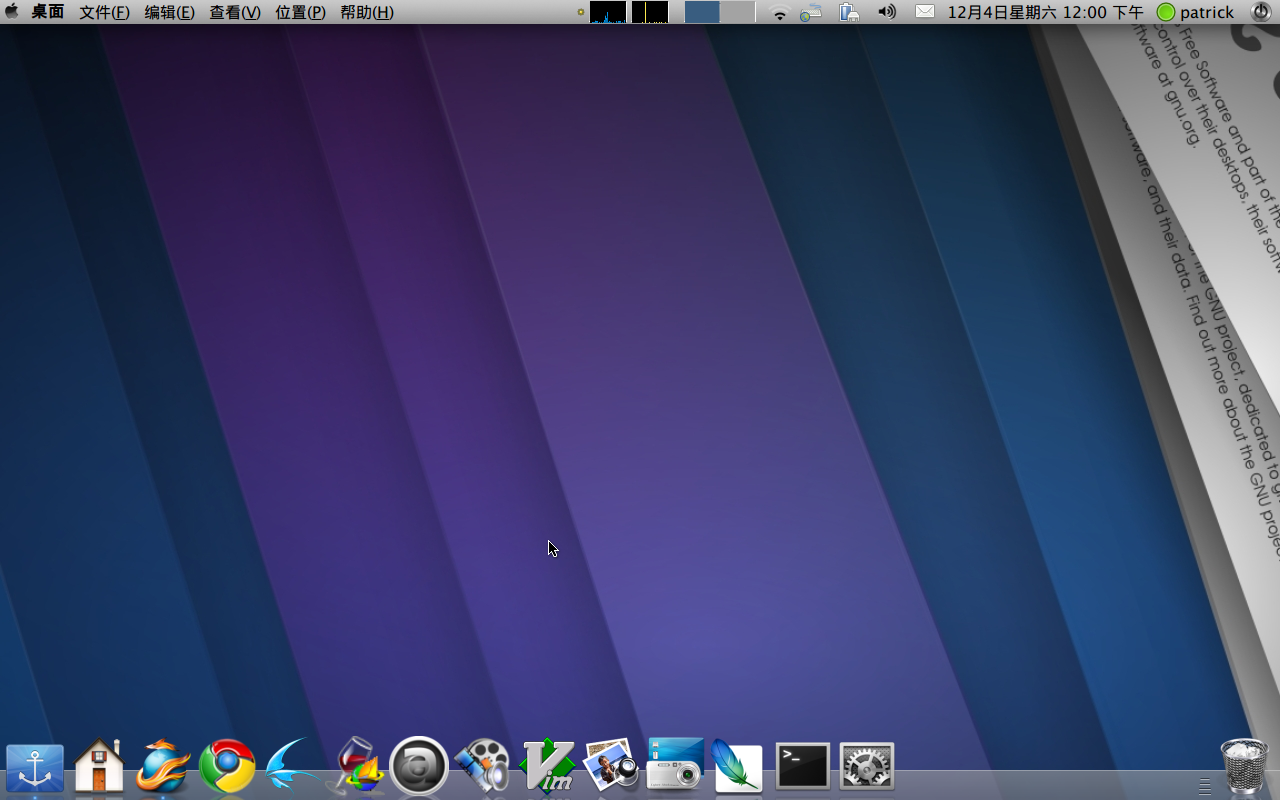
Task: Open the wireless network indicator
Action: [x=779, y=12]
